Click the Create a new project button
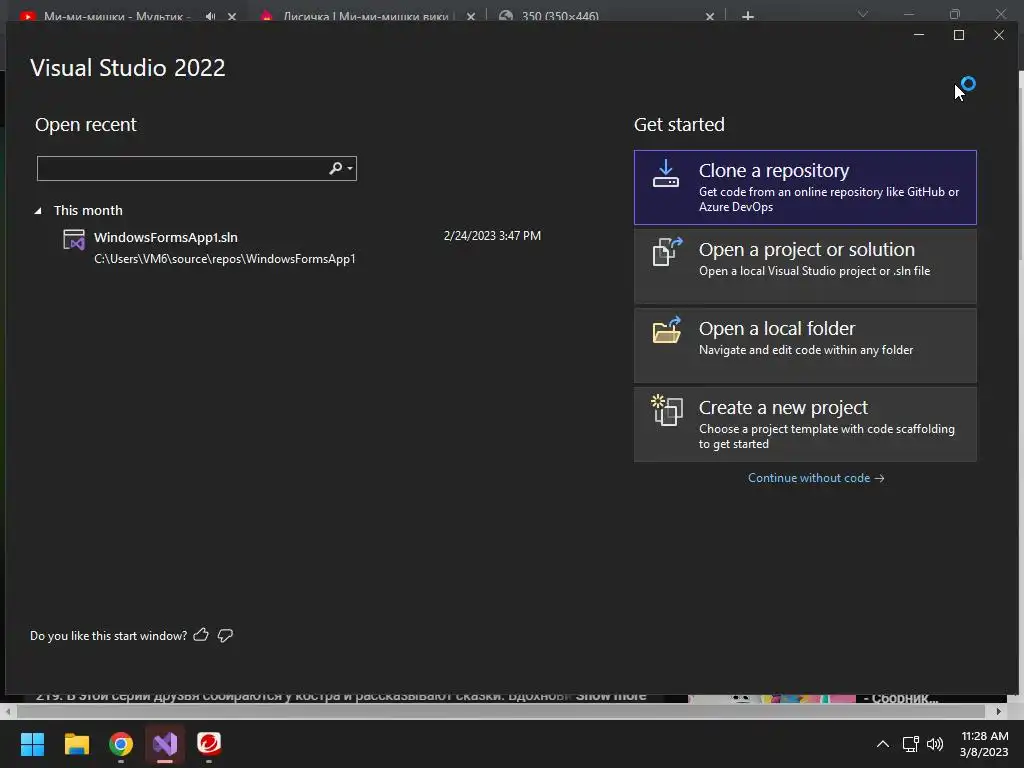This screenshot has width=1024, height=768. tap(805, 424)
